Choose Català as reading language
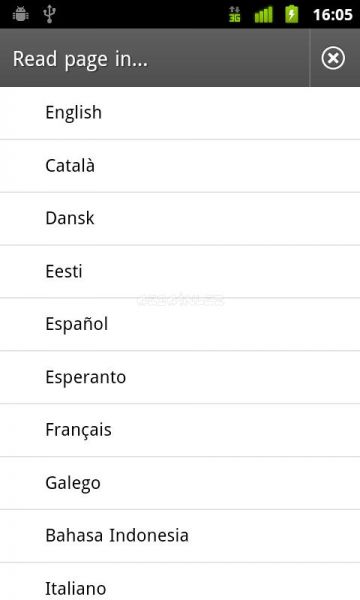 tap(180, 166)
